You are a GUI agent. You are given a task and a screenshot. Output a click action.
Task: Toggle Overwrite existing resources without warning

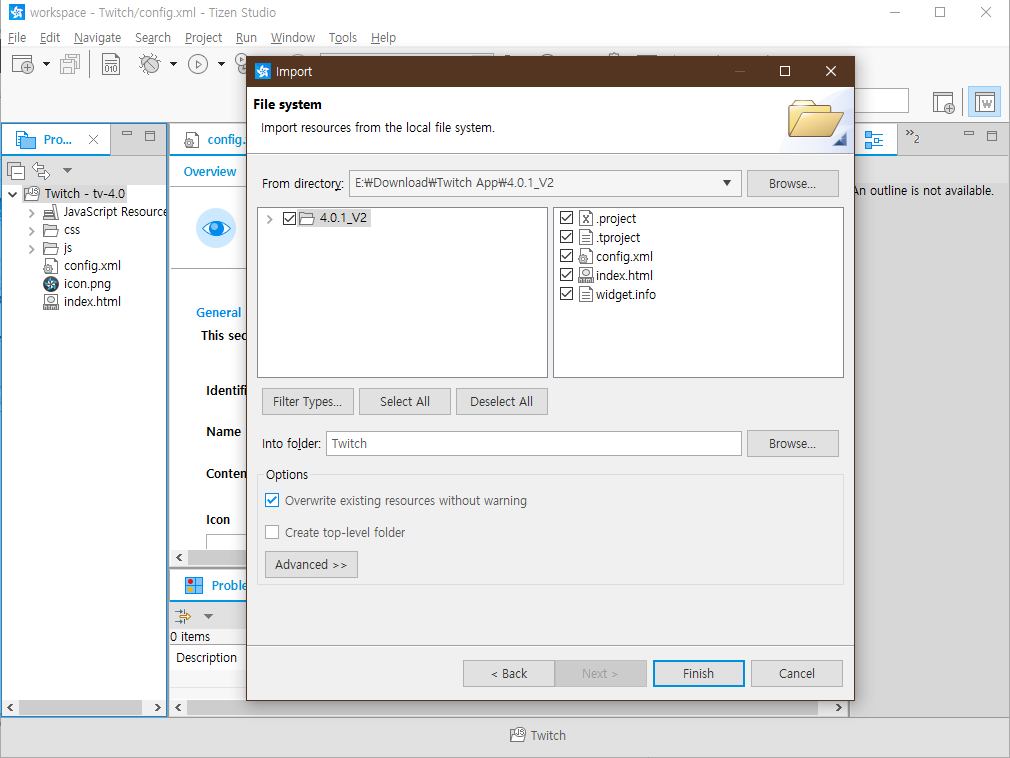click(272, 500)
